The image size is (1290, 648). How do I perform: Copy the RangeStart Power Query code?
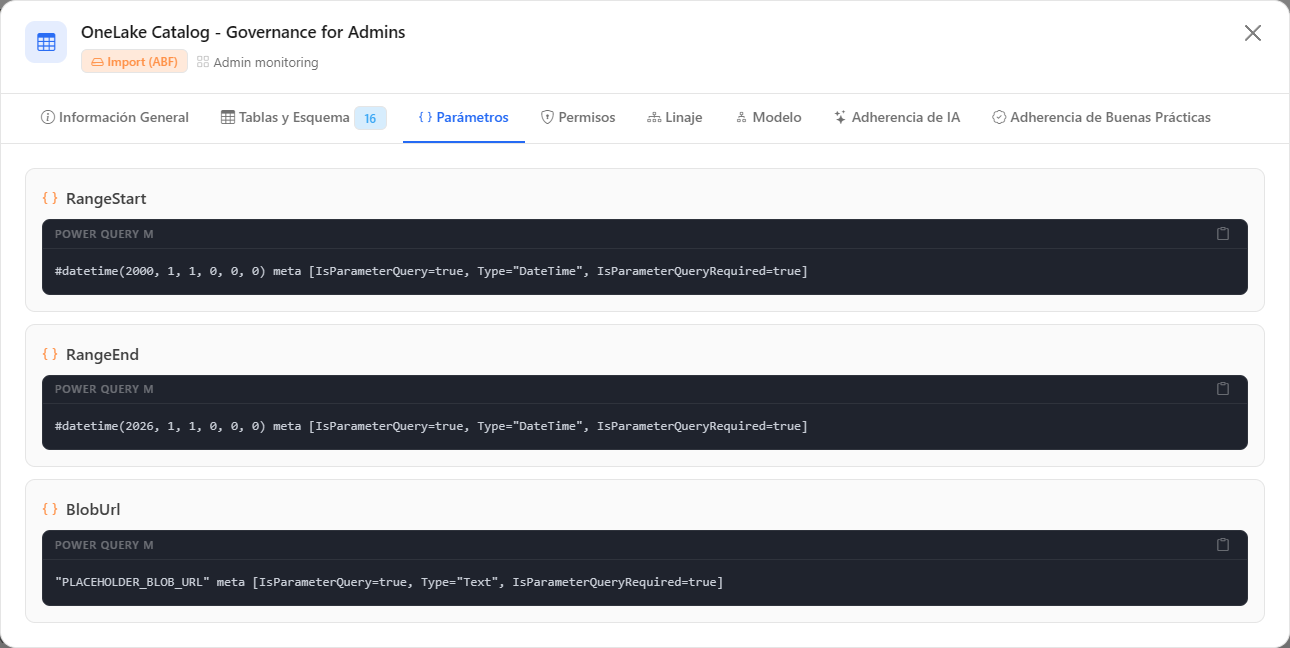pyautogui.click(x=1222, y=234)
